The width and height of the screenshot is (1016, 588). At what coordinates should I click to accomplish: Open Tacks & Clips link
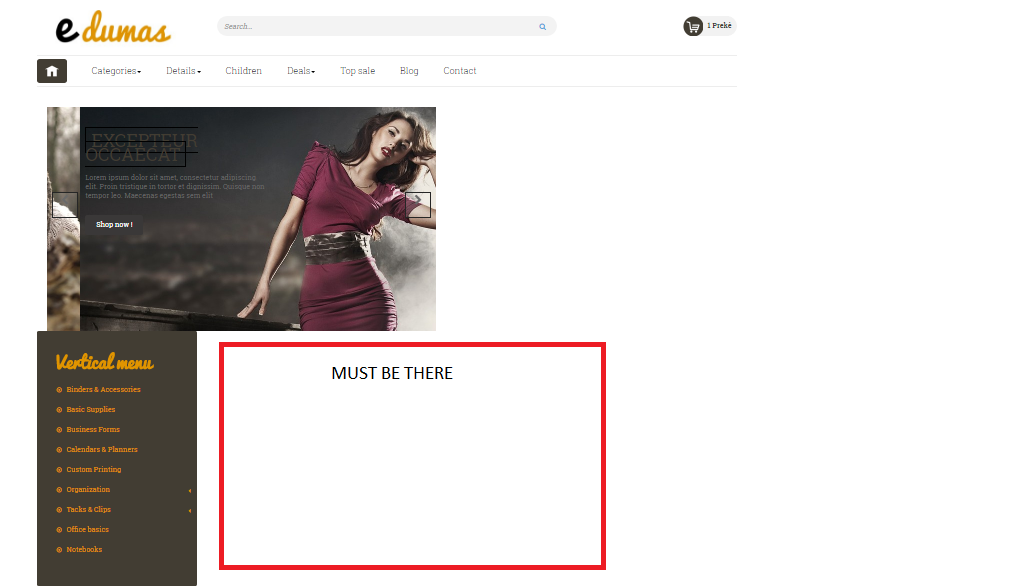coord(88,510)
